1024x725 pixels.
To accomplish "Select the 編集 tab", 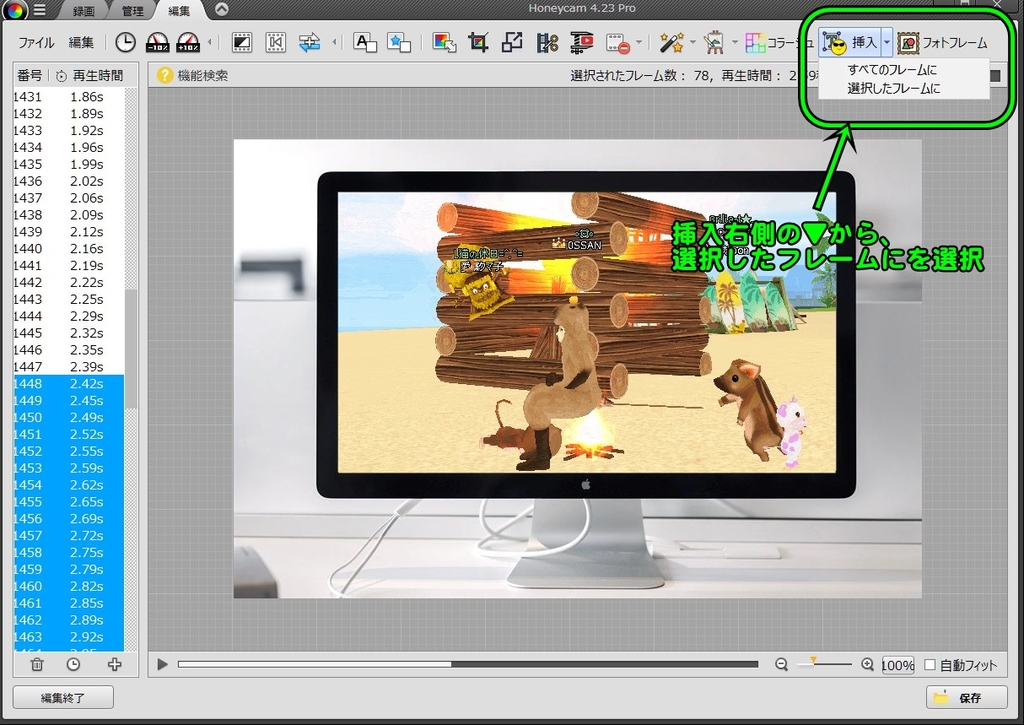I will pyautogui.click(x=179, y=10).
